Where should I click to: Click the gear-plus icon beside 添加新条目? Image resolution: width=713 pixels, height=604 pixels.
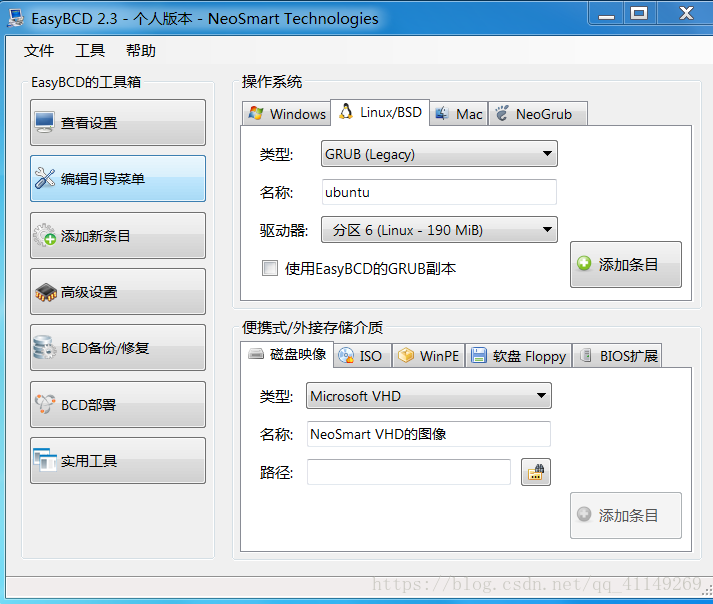(45, 235)
